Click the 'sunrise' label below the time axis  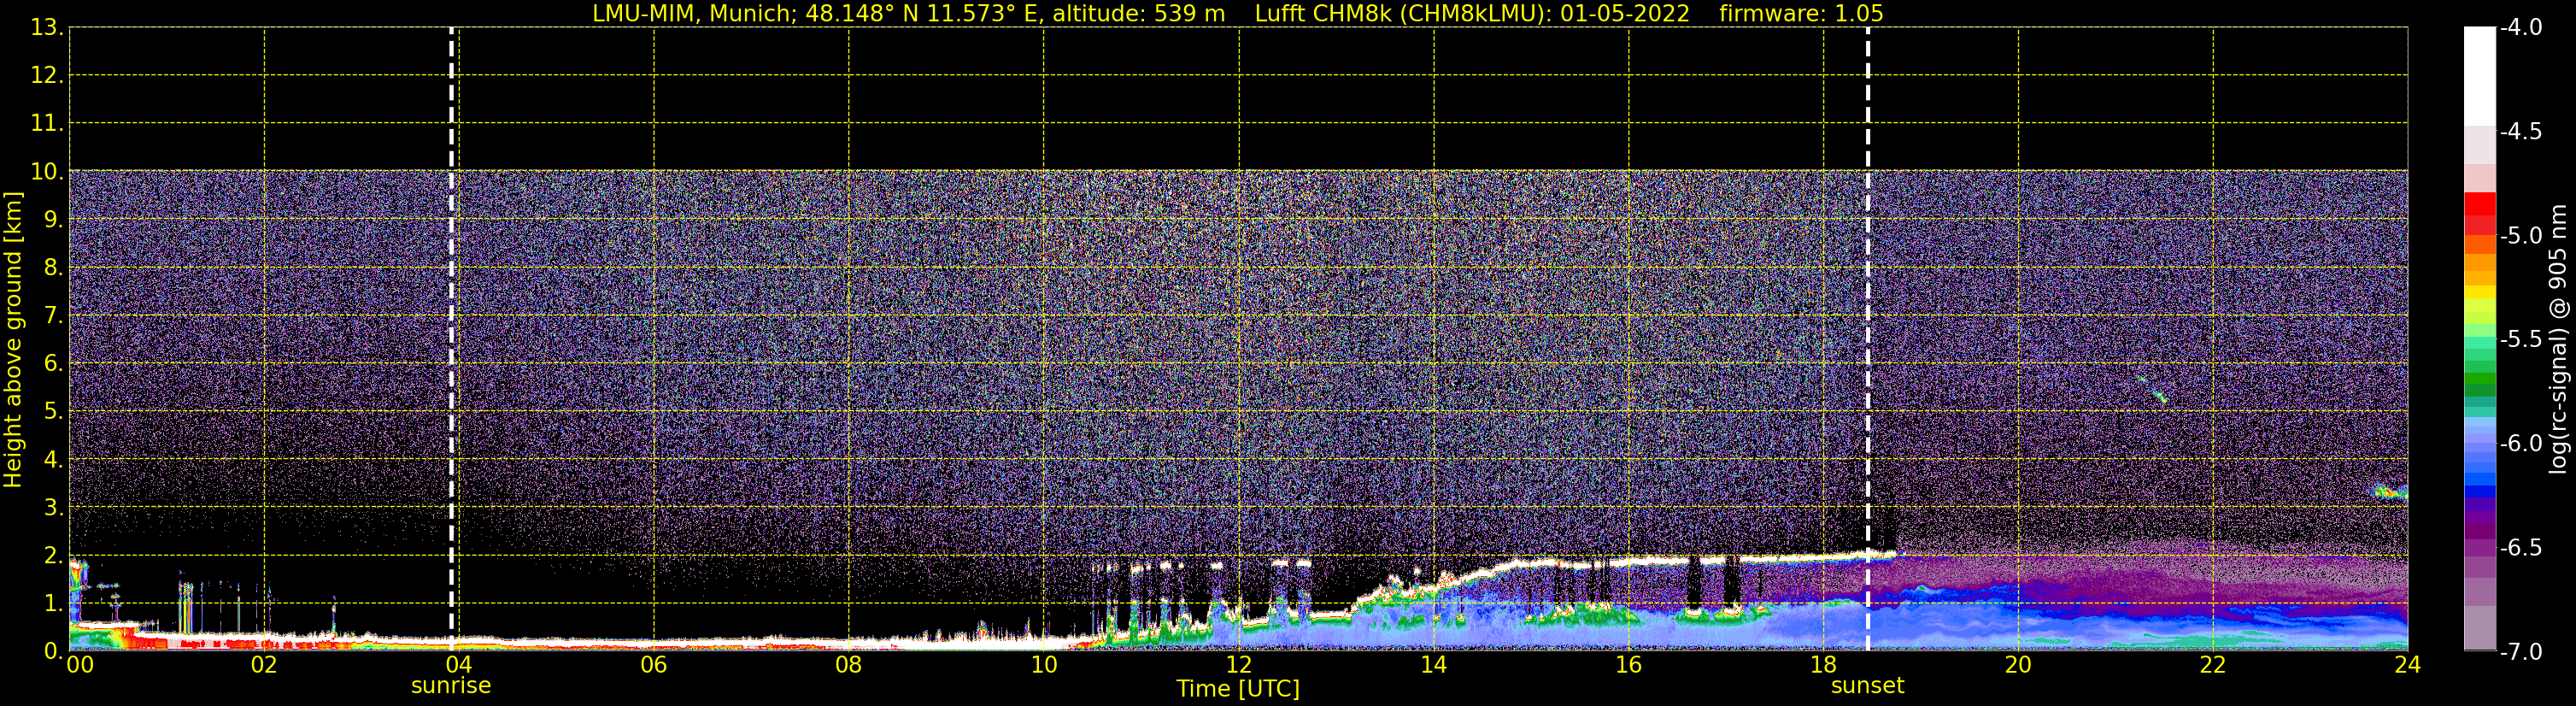(451, 686)
